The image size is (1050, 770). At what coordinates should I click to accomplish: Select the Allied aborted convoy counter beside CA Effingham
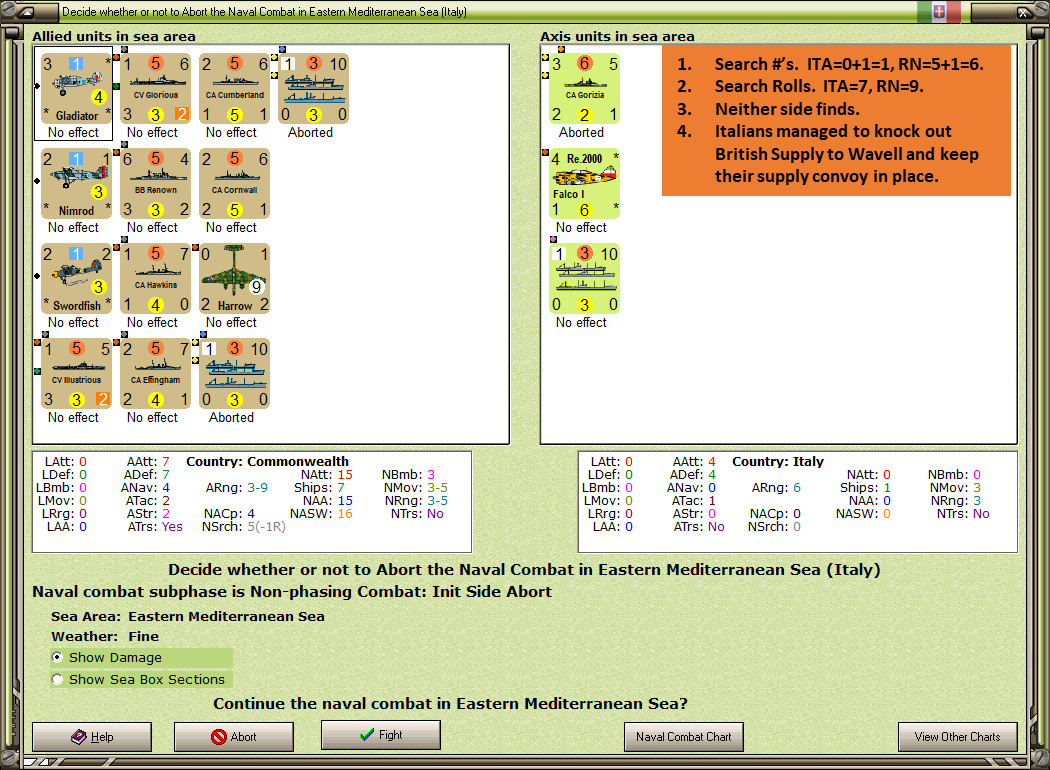click(234, 374)
